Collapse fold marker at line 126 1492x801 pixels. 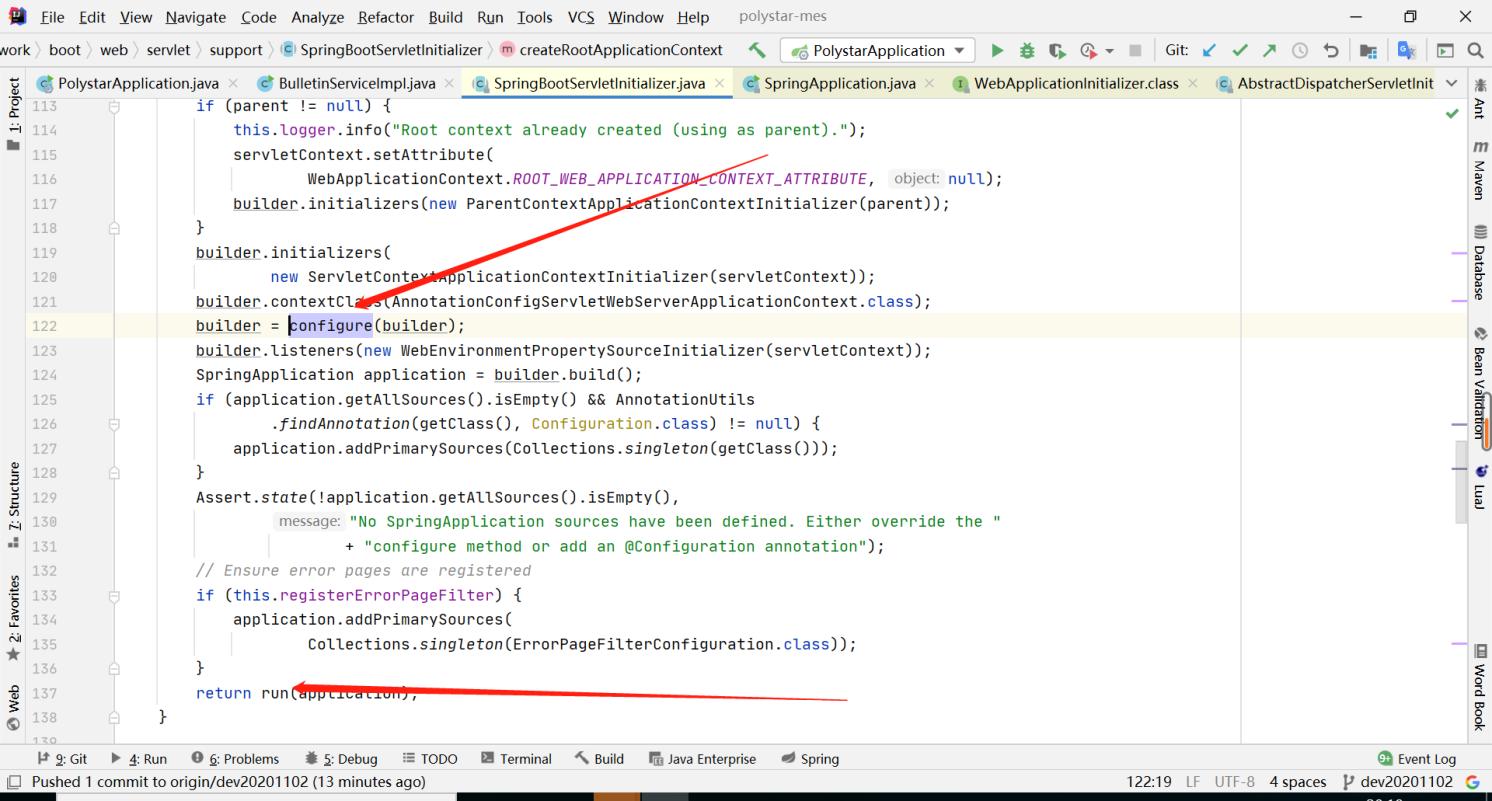point(114,424)
